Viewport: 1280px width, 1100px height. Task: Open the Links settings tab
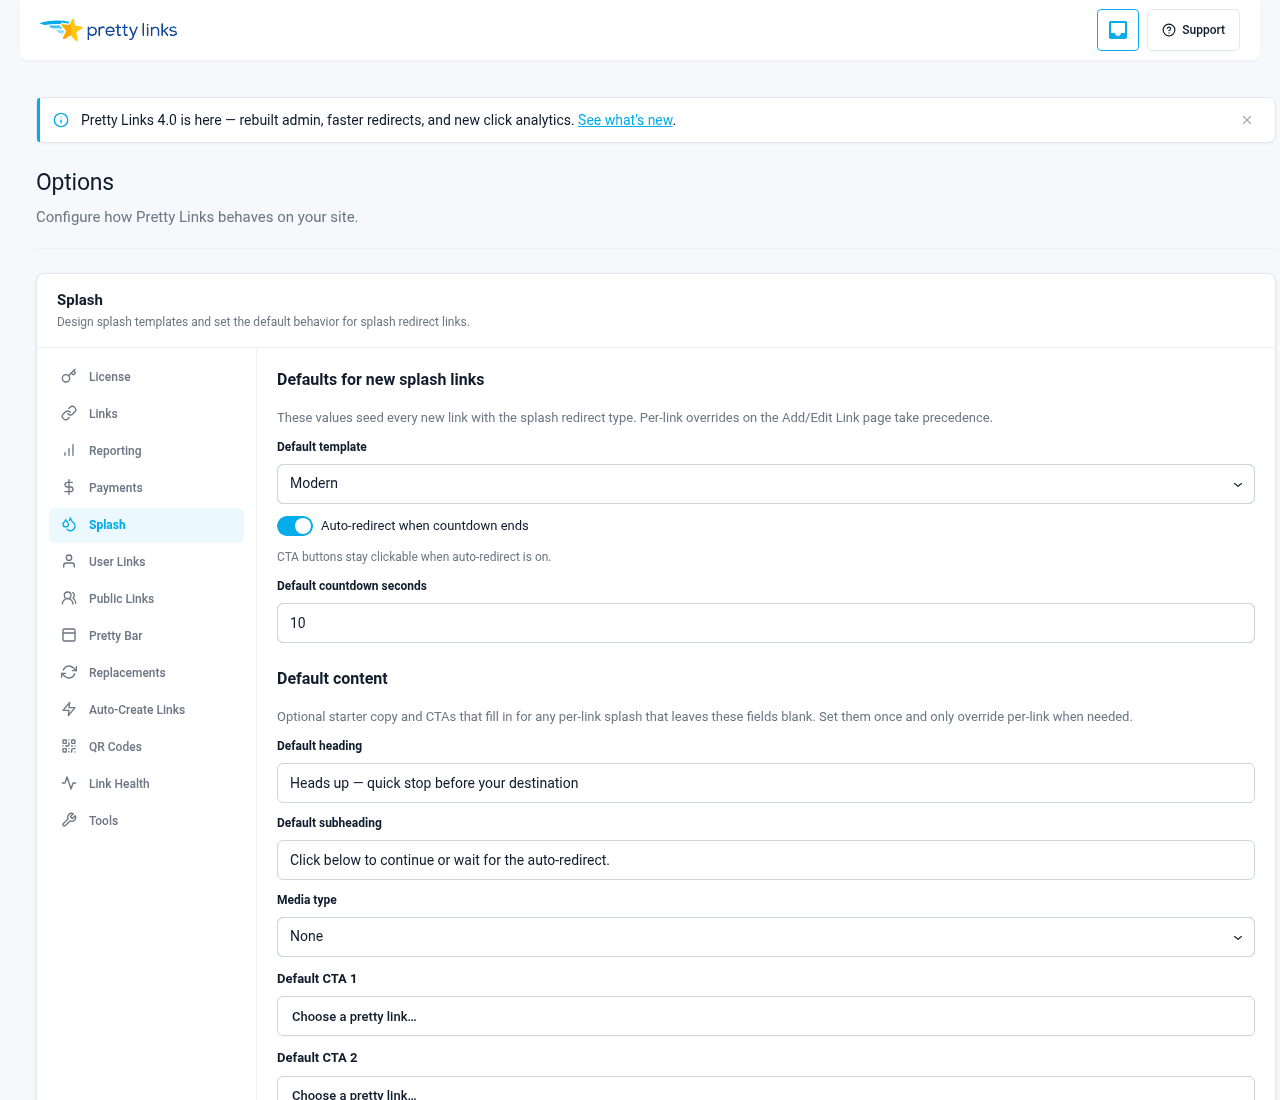(146, 414)
